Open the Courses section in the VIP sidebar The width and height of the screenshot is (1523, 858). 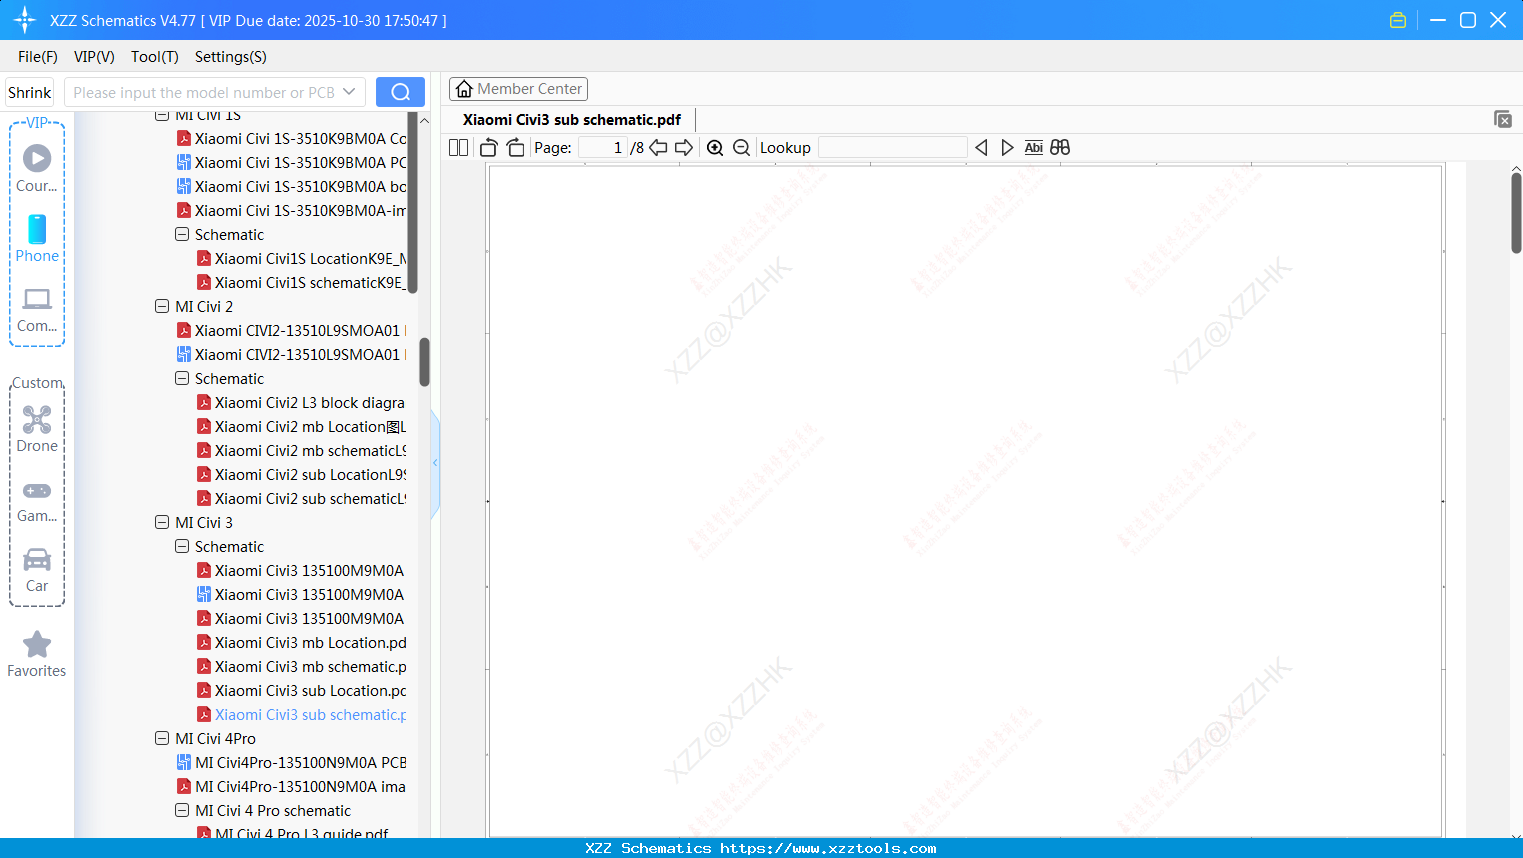37,169
